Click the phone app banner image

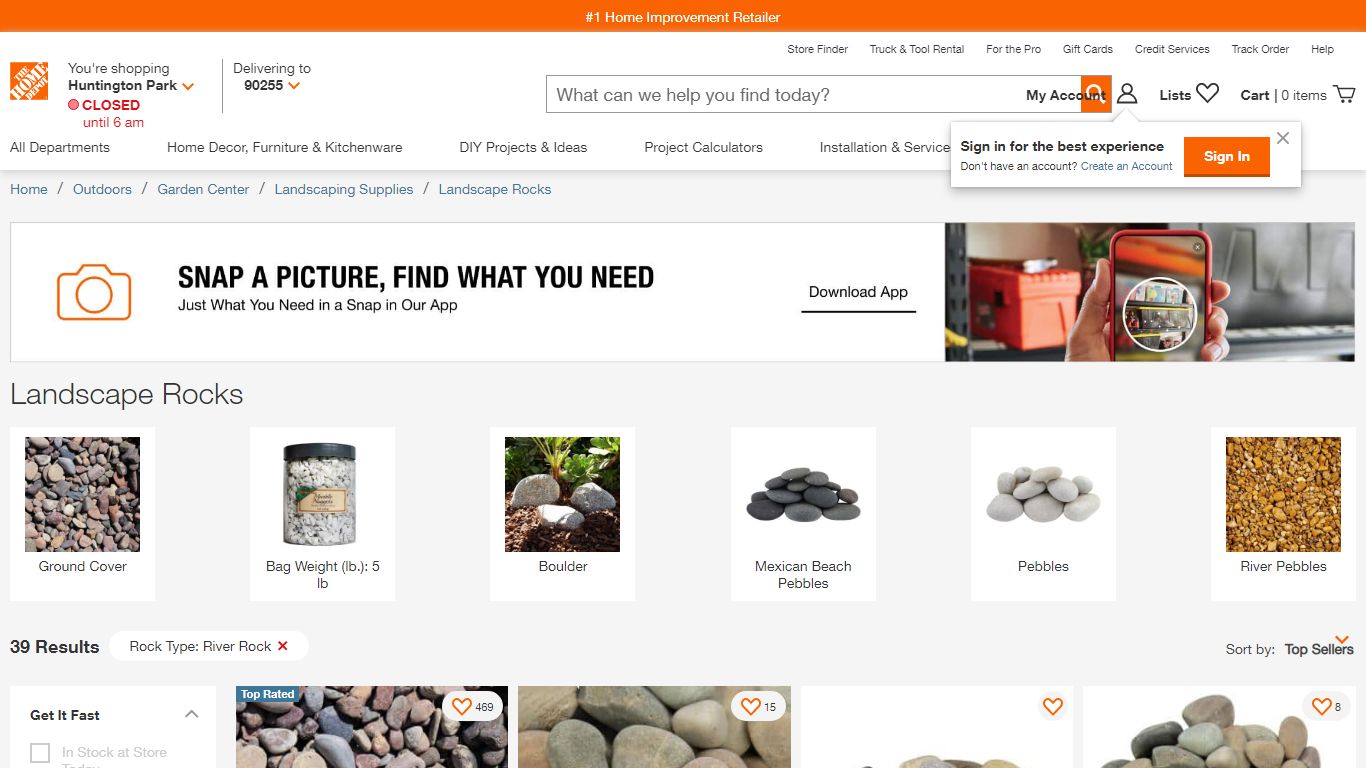1150,292
